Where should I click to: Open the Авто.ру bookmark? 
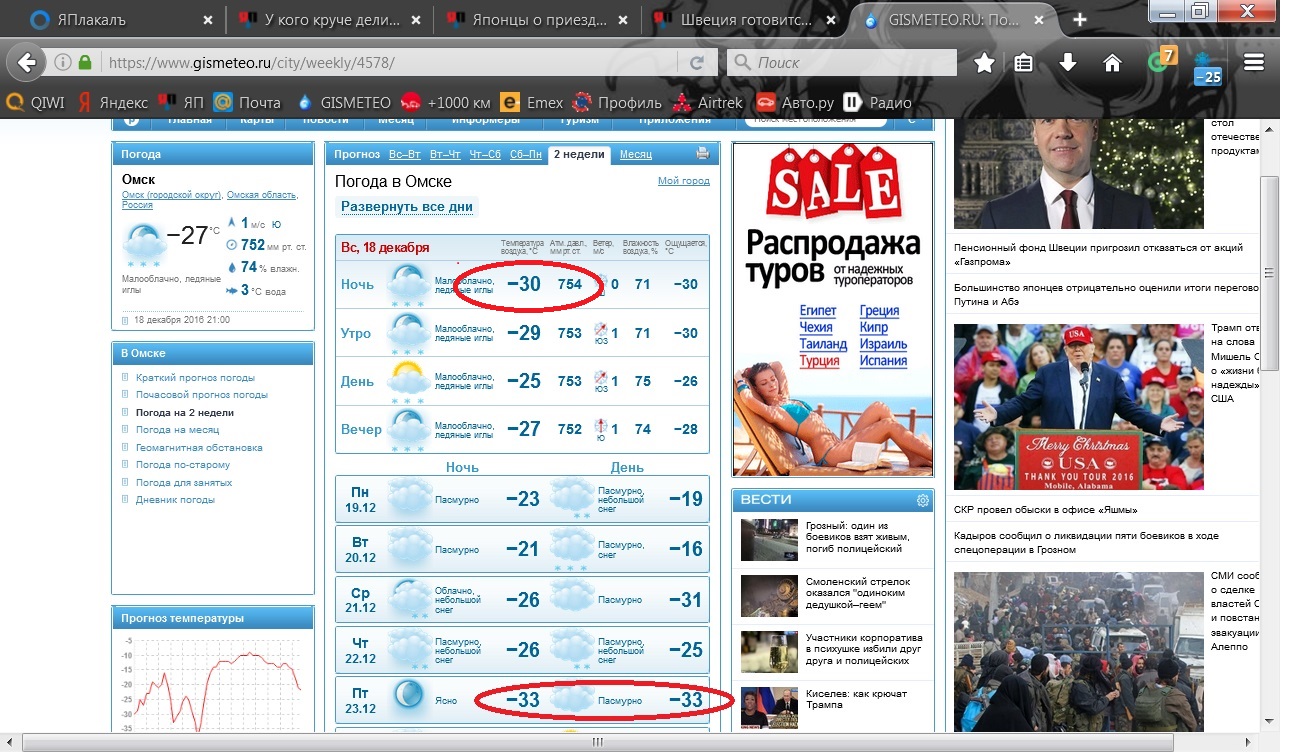[795, 102]
